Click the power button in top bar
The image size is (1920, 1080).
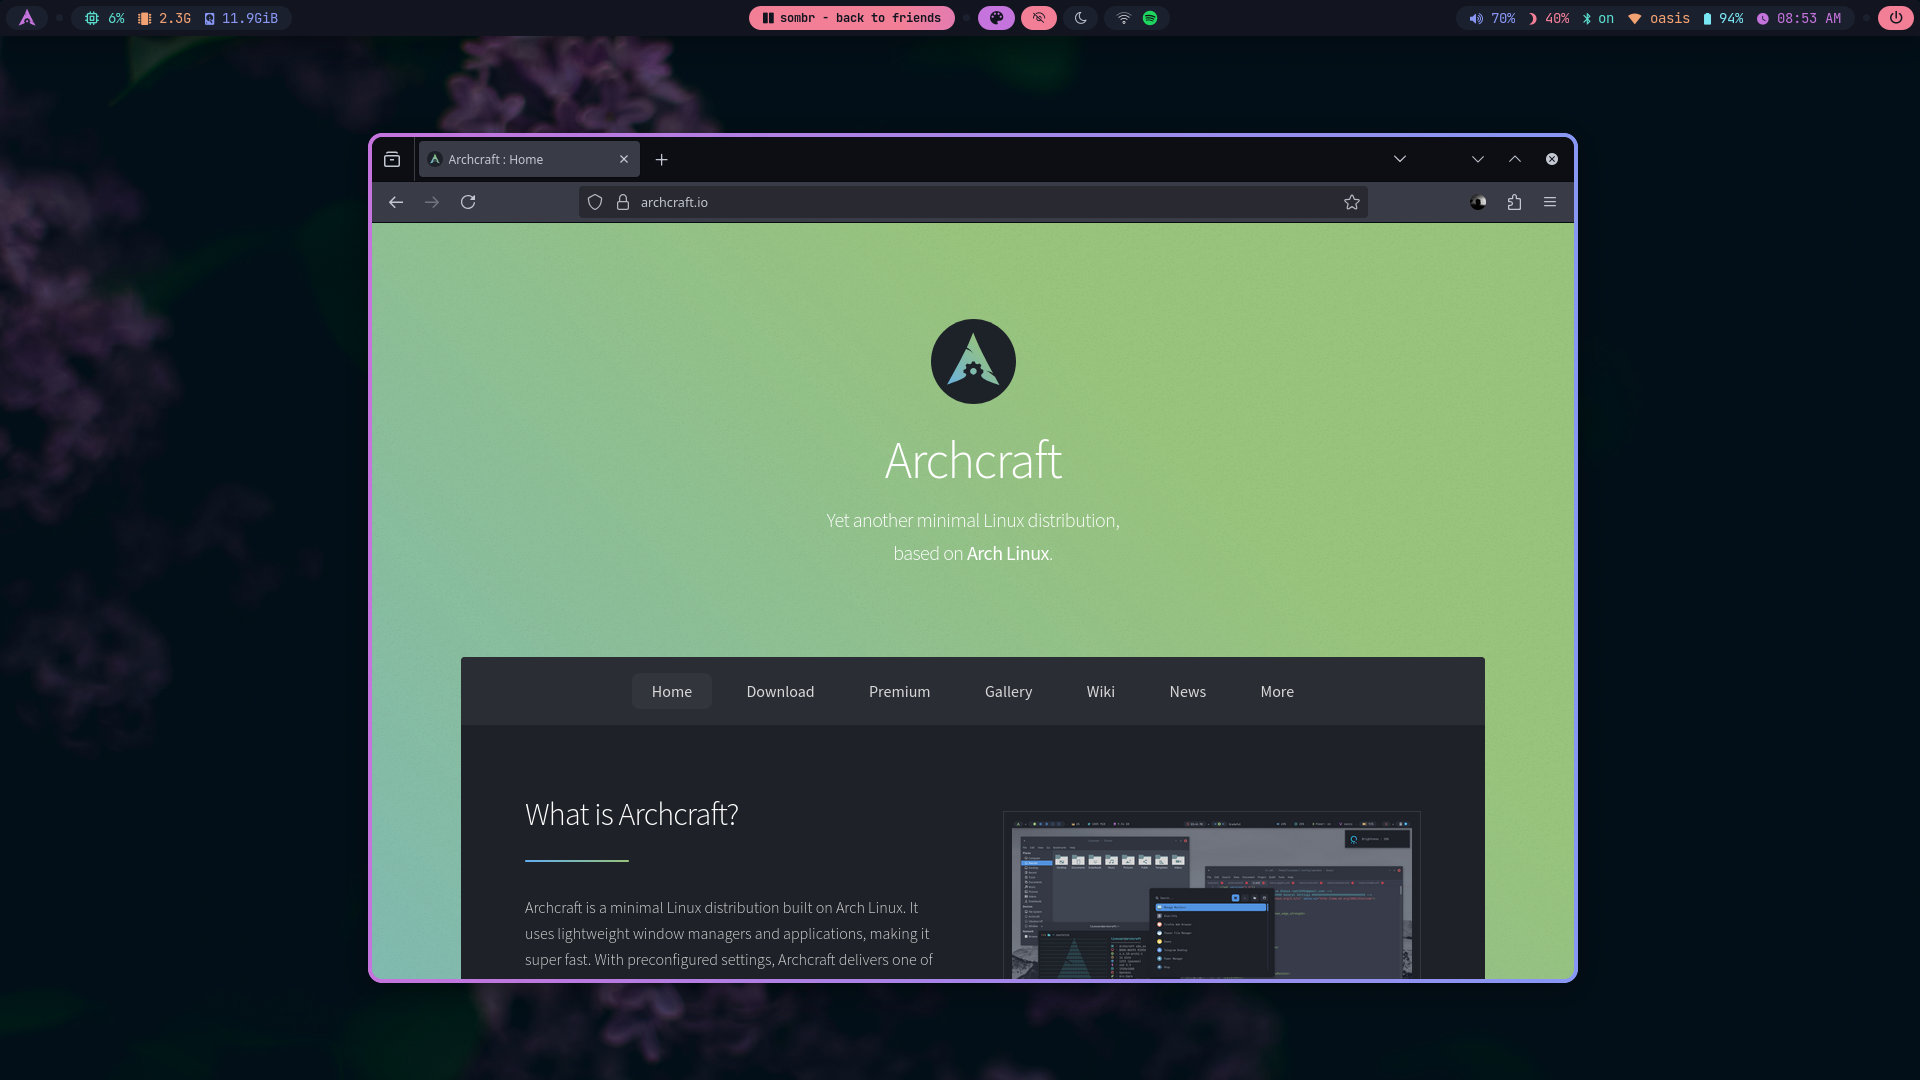1895,18
